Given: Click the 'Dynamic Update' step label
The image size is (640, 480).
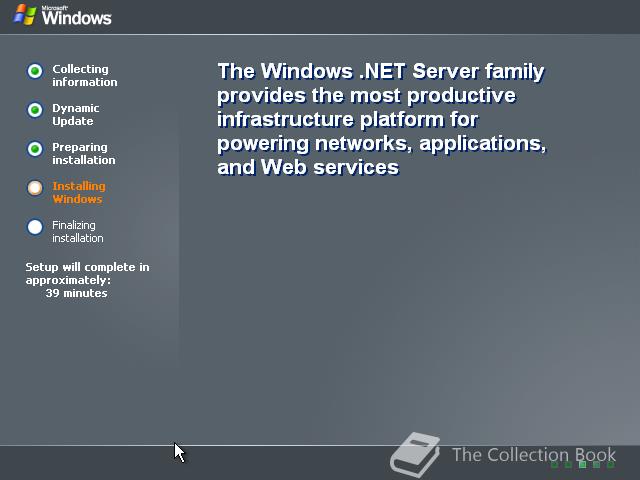Looking at the screenshot, I should click(76, 115).
